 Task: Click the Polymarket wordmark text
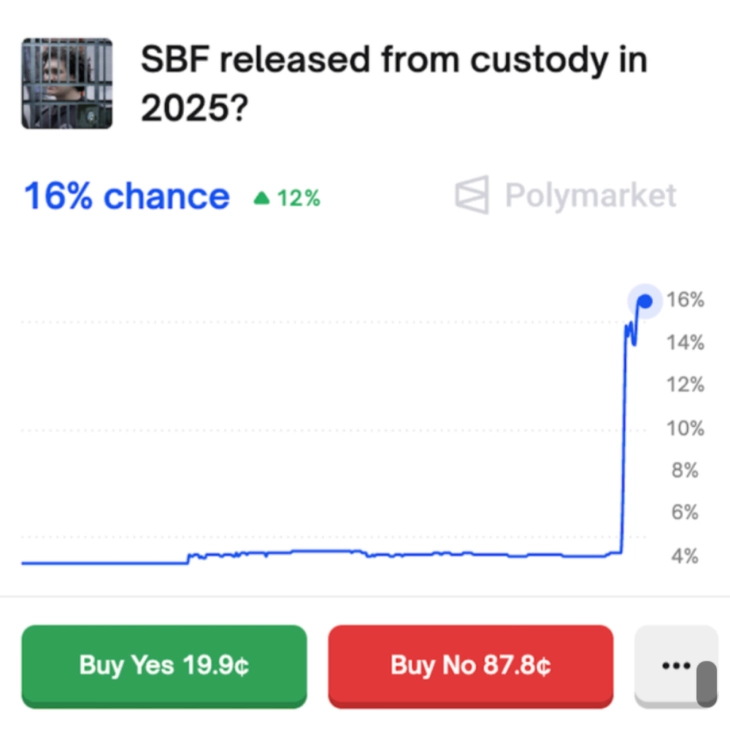click(x=590, y=195)
